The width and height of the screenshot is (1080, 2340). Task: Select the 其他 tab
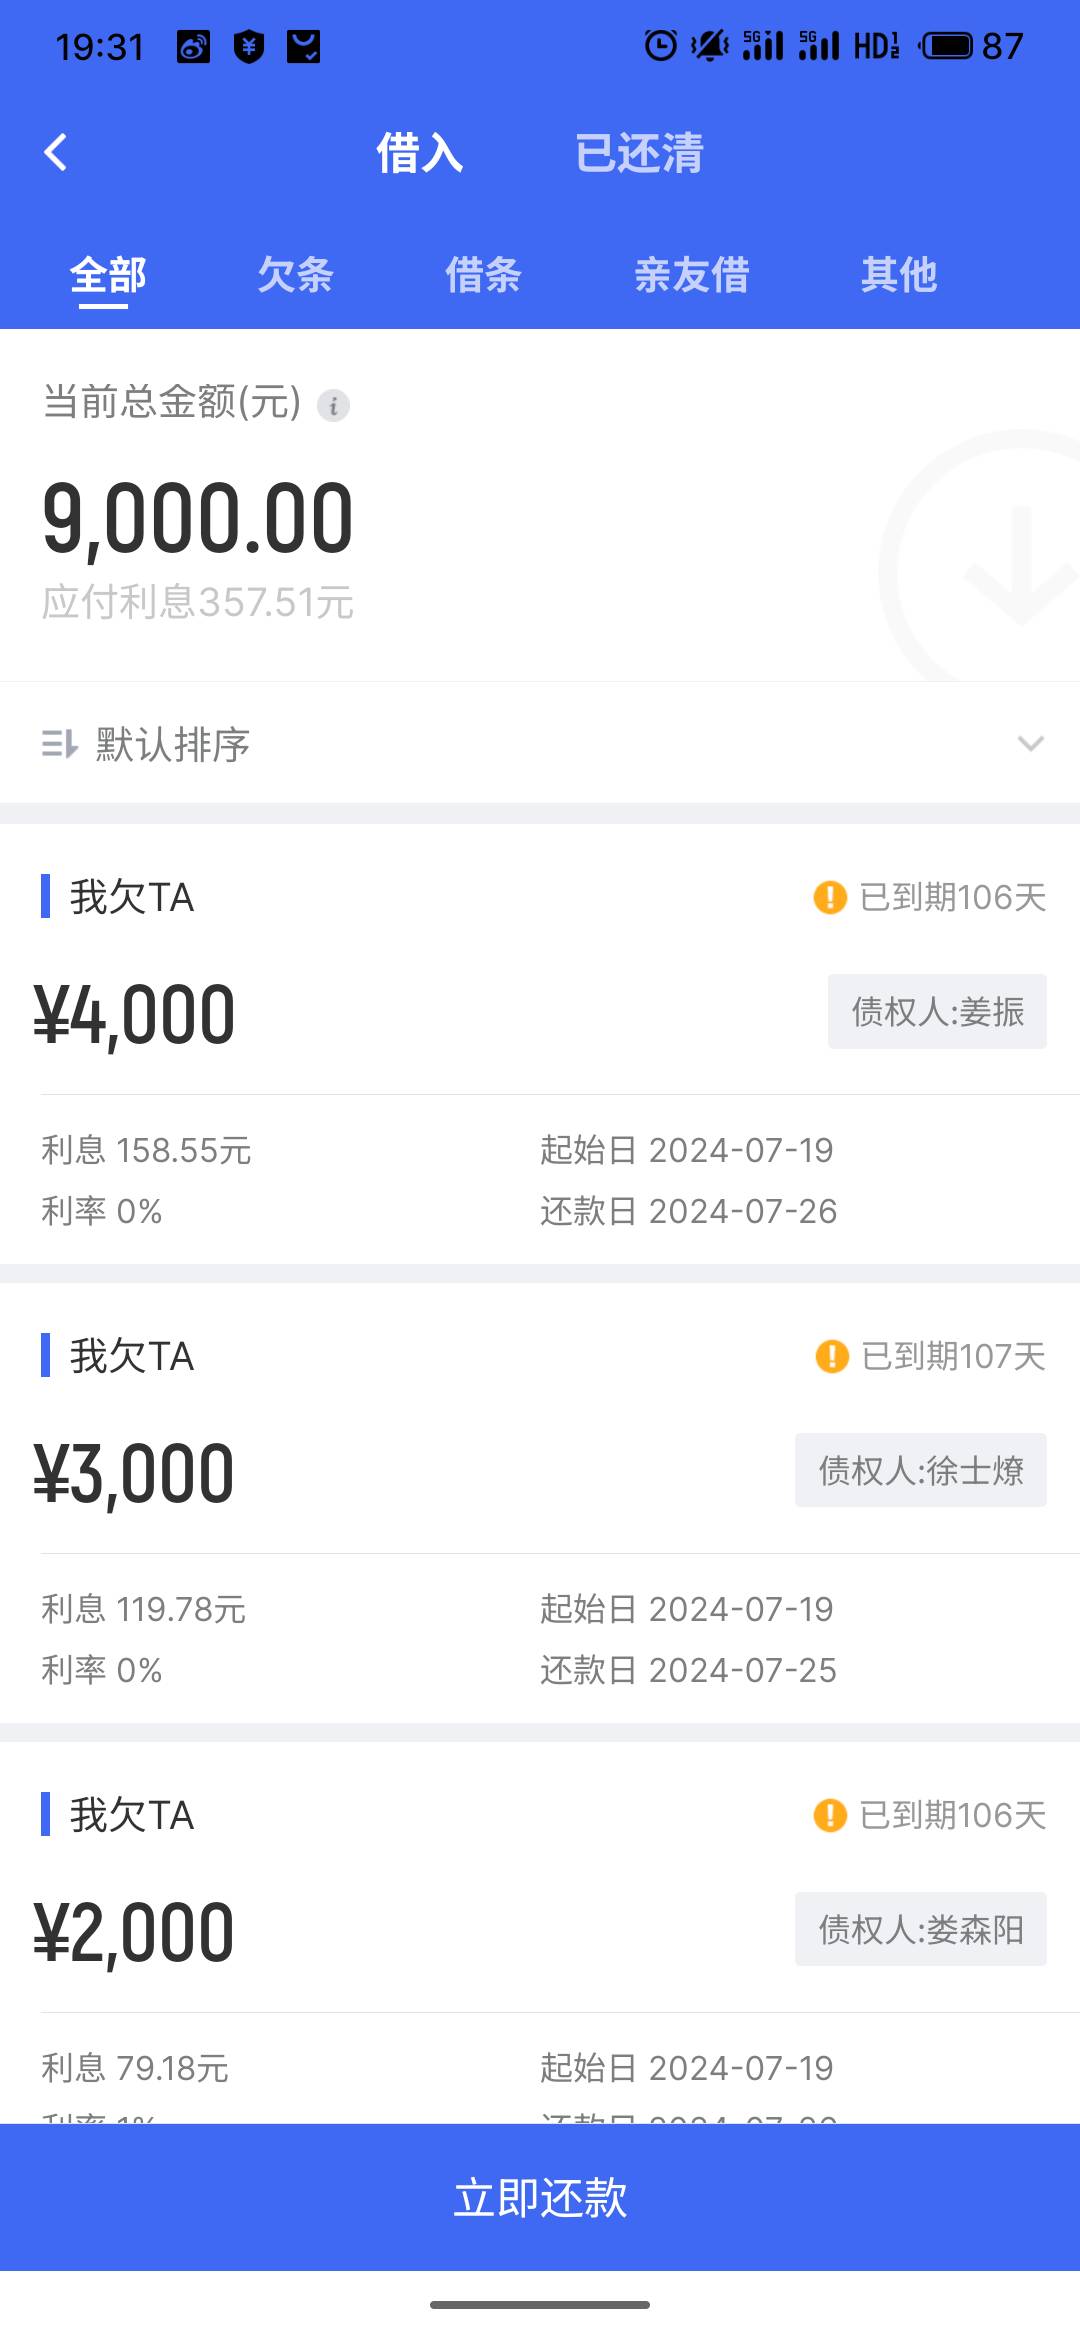click(x=899, y=275)
